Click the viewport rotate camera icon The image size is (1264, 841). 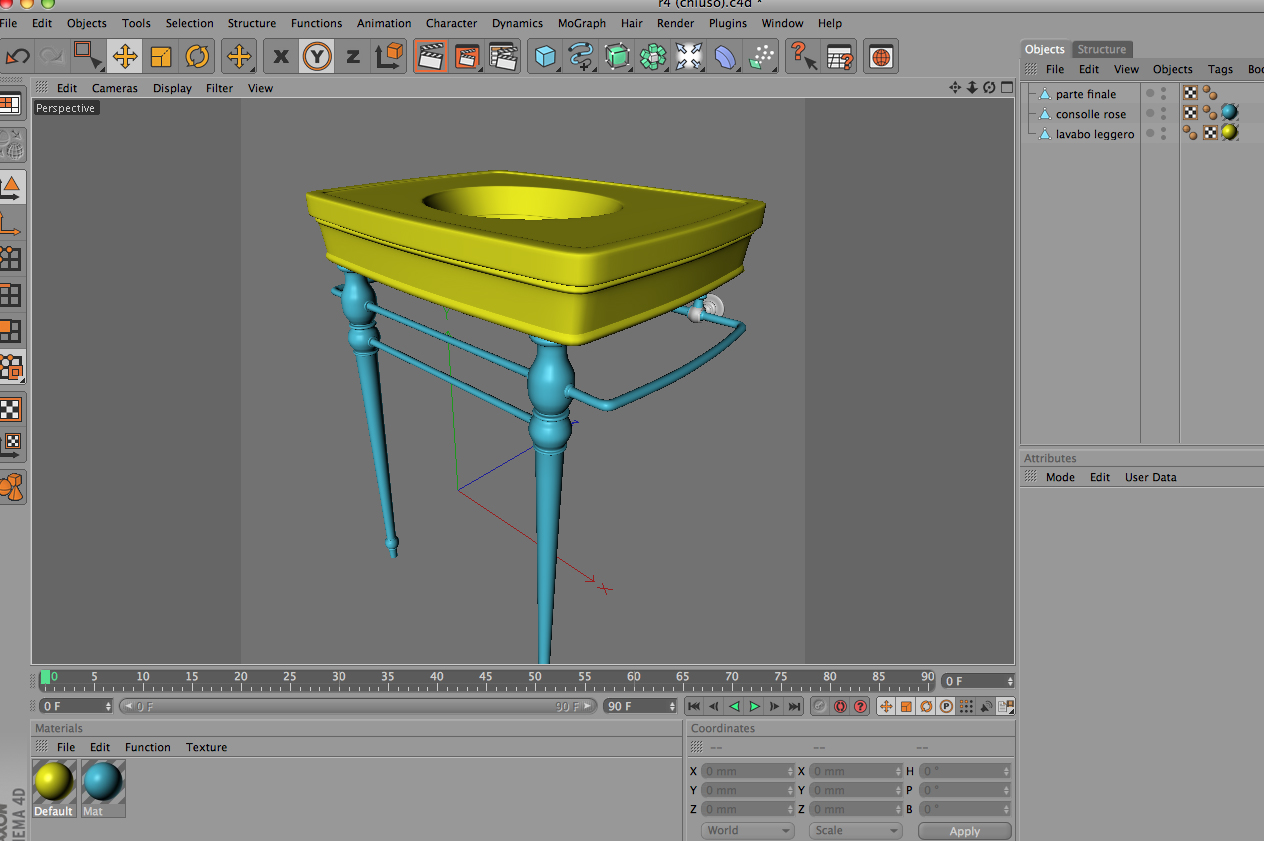(x=989, y=88)
